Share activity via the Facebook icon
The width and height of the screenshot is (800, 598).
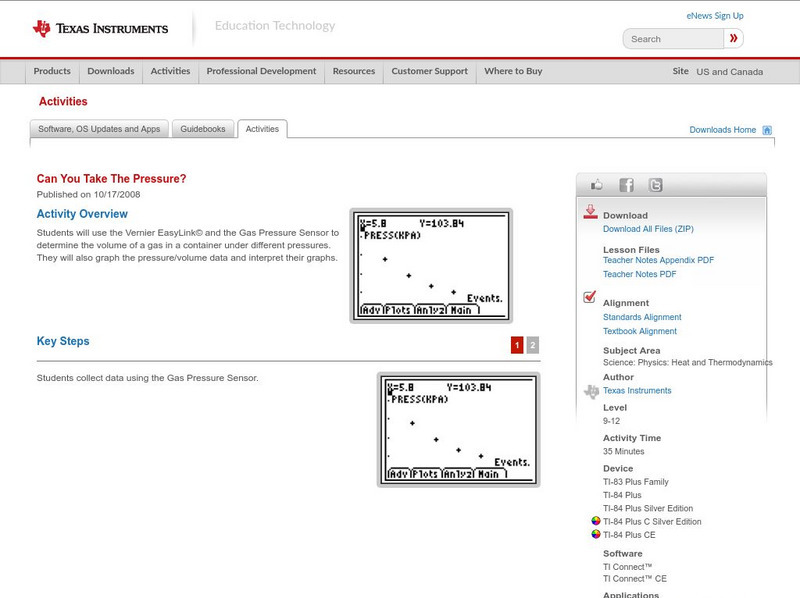626,185
